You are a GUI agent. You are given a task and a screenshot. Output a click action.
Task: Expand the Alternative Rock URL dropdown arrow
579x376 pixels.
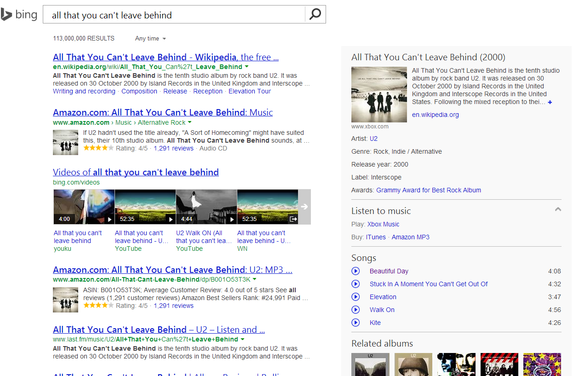tap(190, 122)
